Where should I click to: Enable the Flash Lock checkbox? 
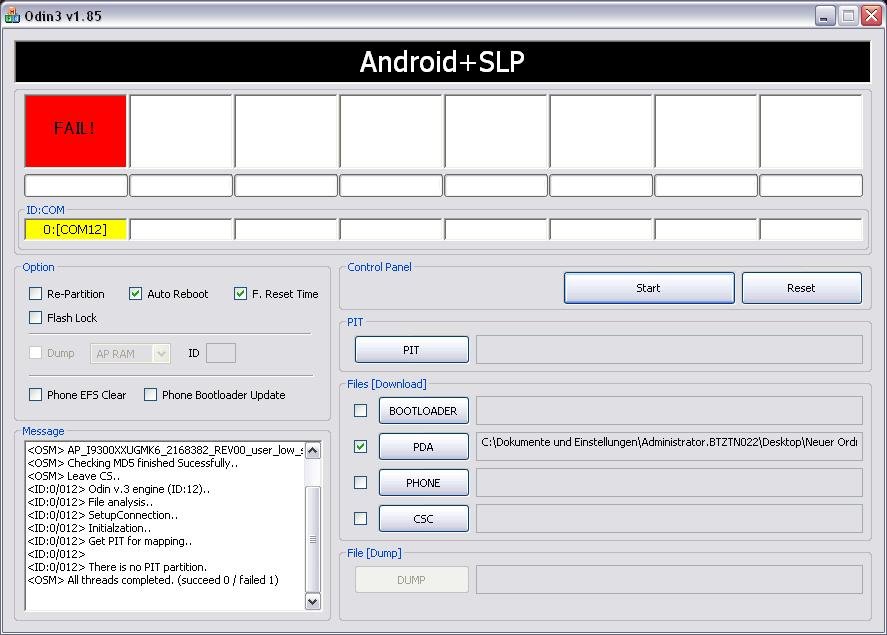pos(36,317)
